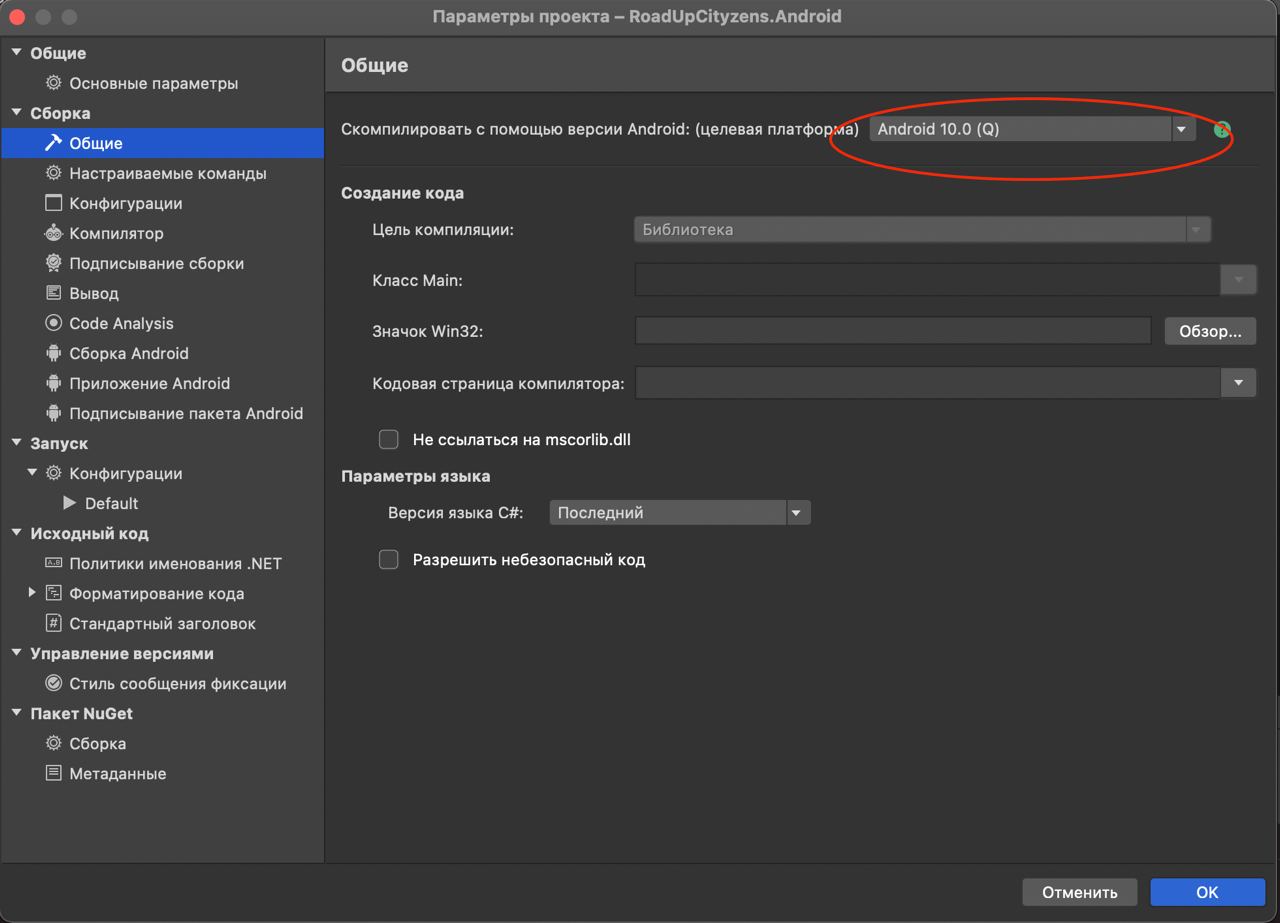Select Подписывание сборки in the sidebar
Image resolution: width=1280 pixels, height=923 pixels.
point(156,263)
